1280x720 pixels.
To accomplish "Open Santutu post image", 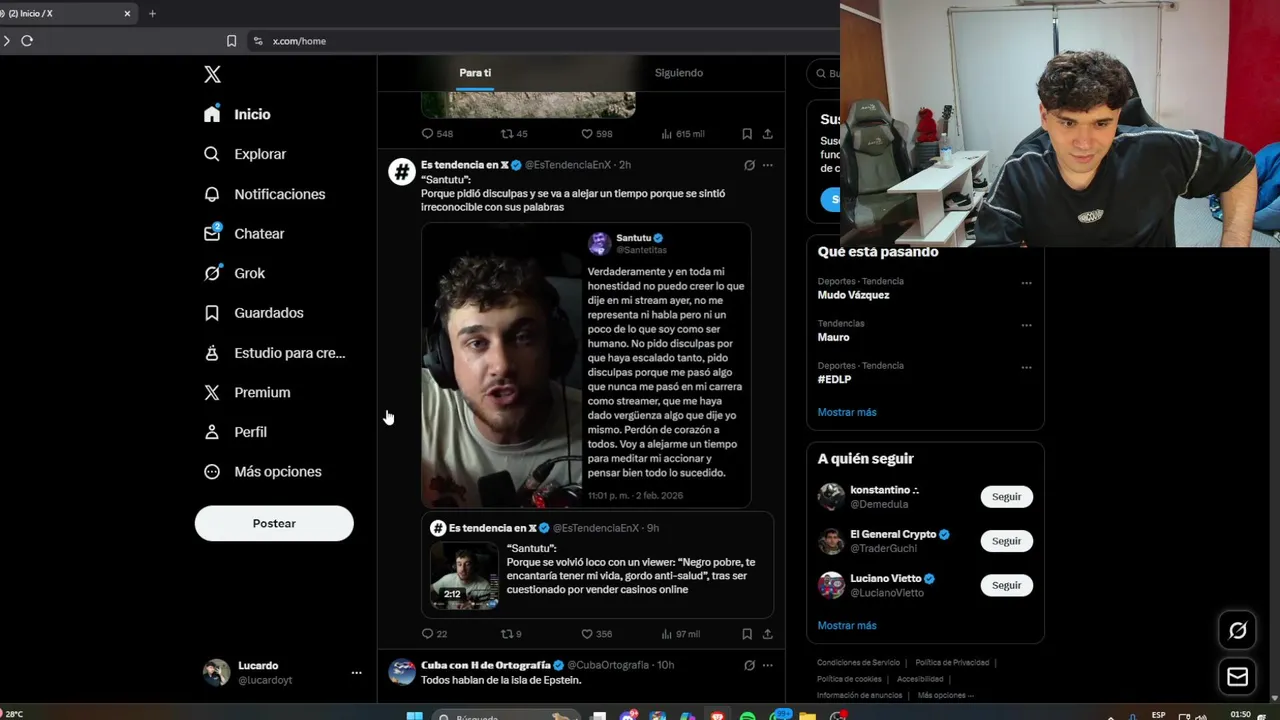I will tap(586, 365).
